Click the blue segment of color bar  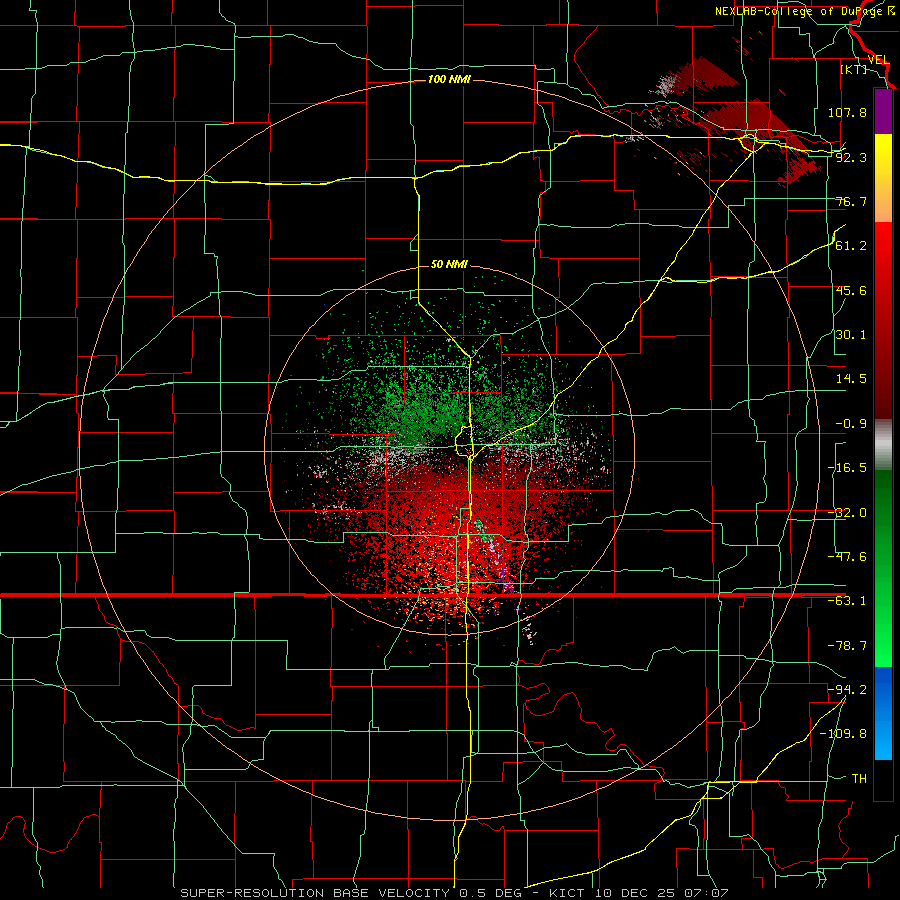(883, 713)
